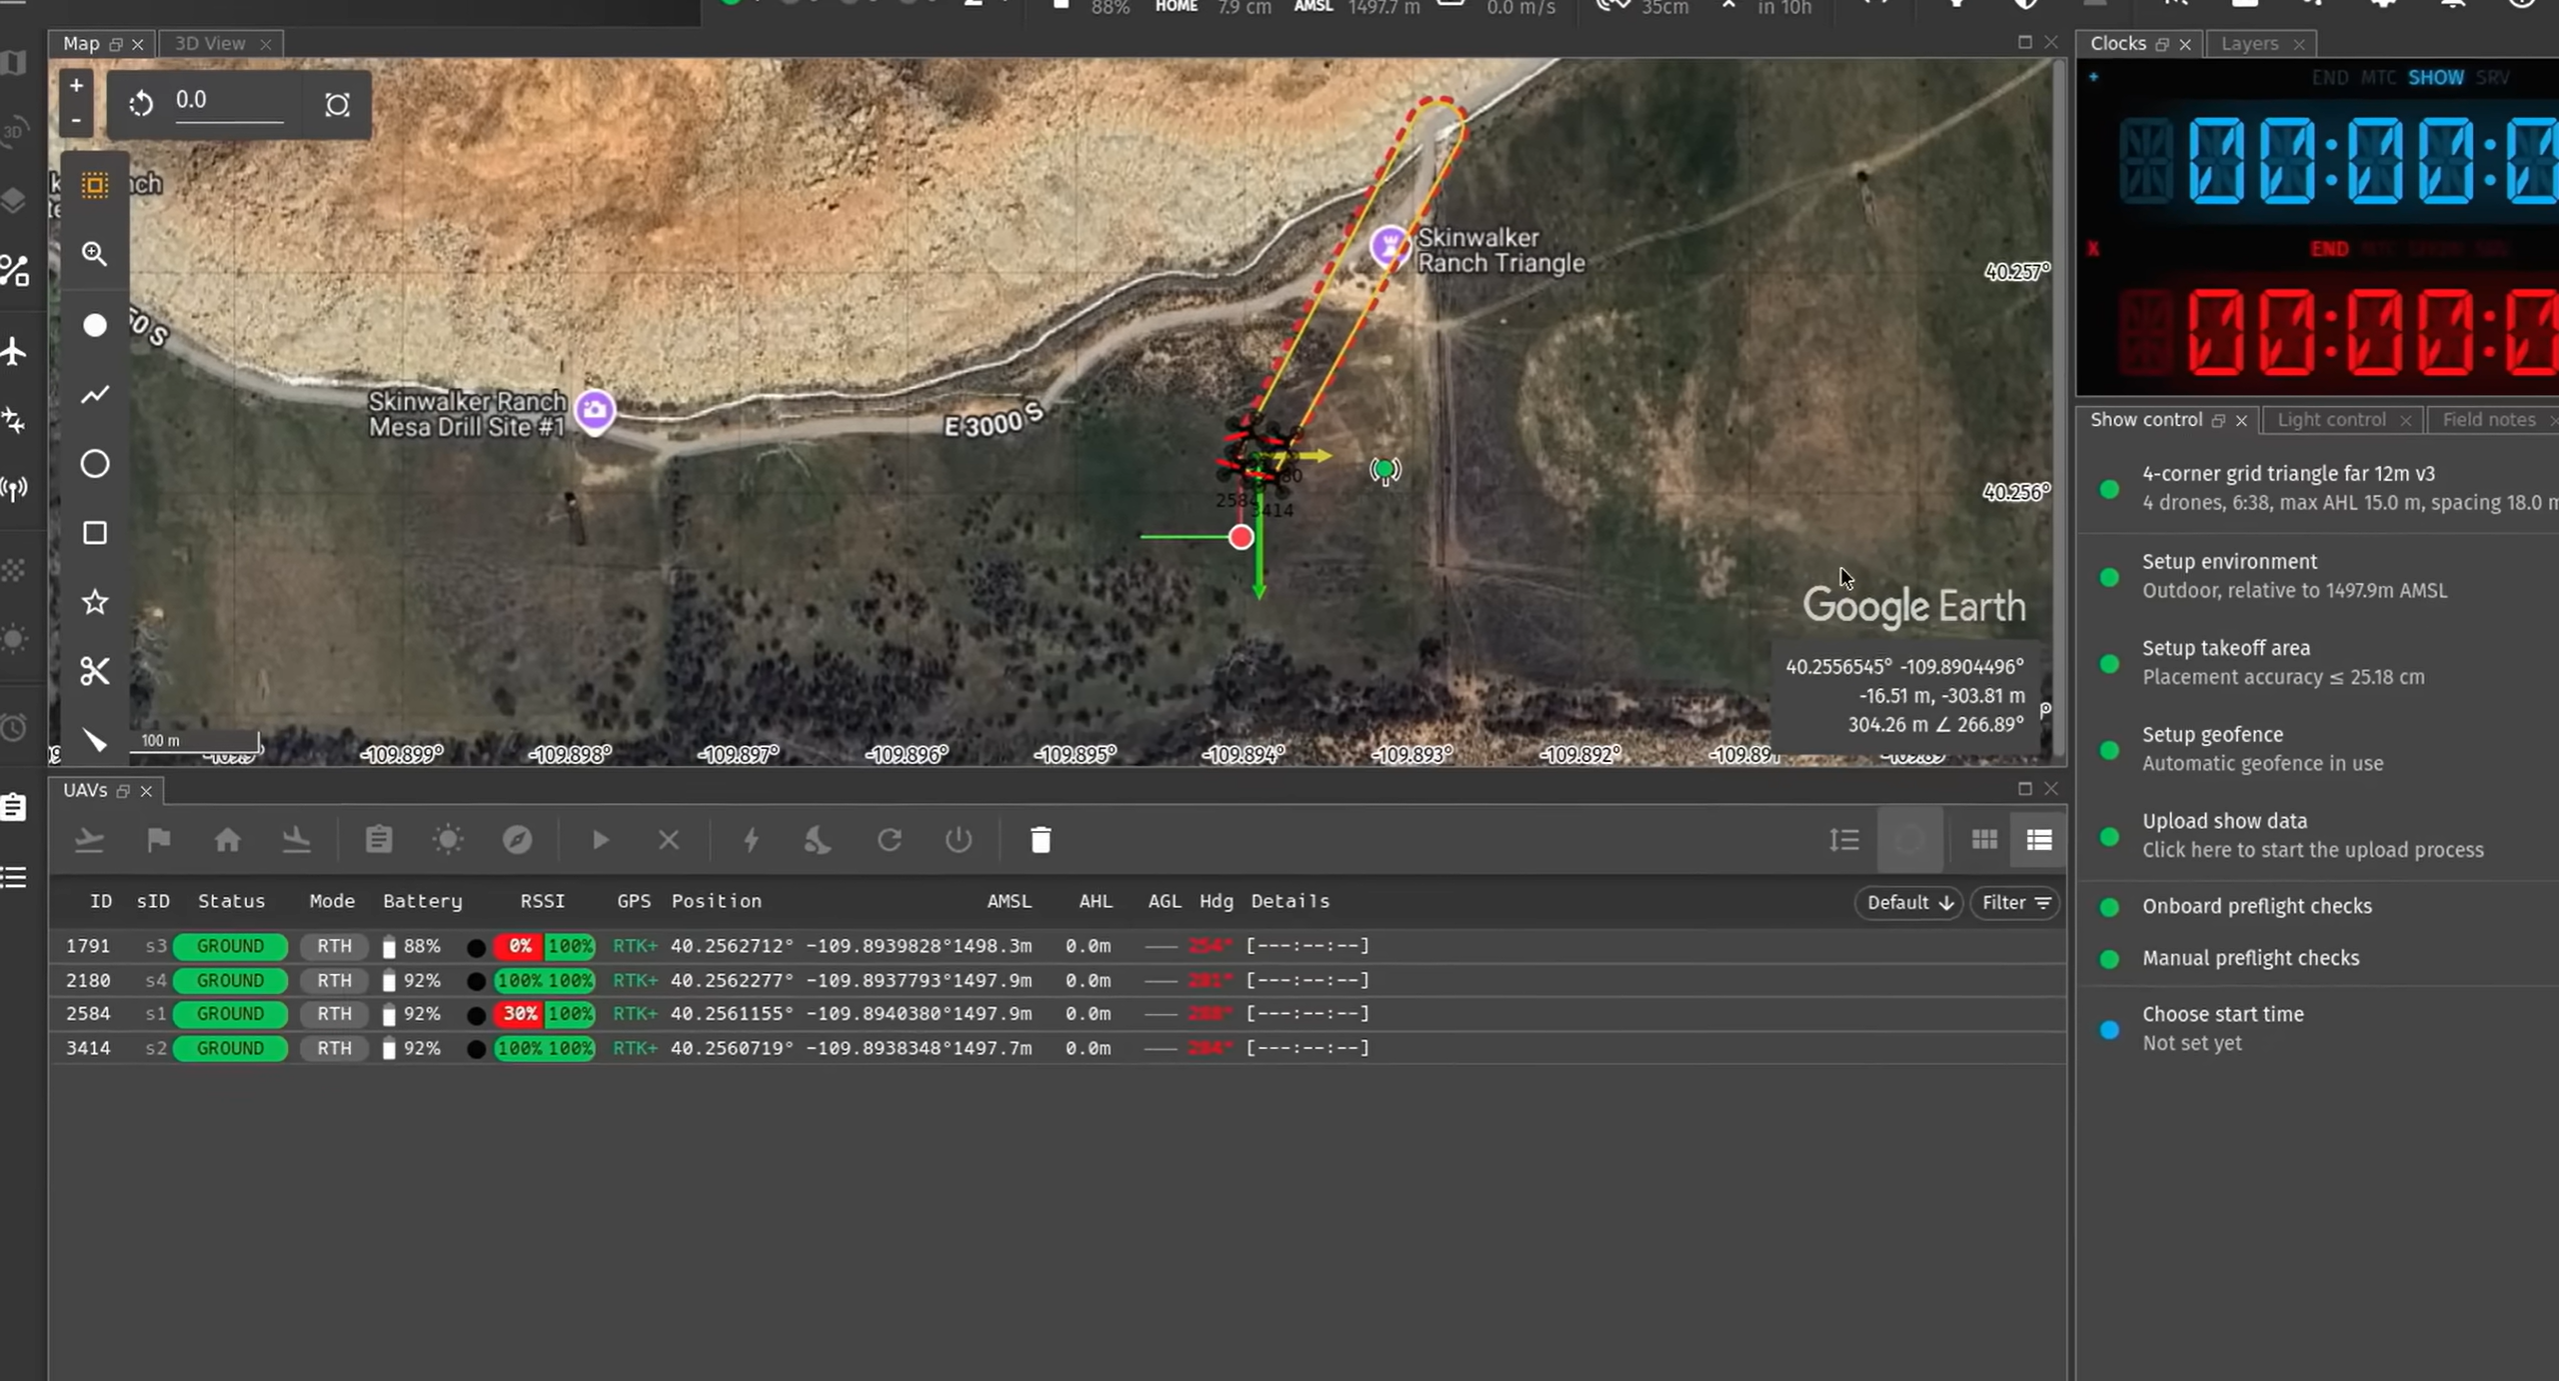The image size is (2559, 1381).
Task: Switch UAVs panel to list view
Action: tap(2039, 840)
